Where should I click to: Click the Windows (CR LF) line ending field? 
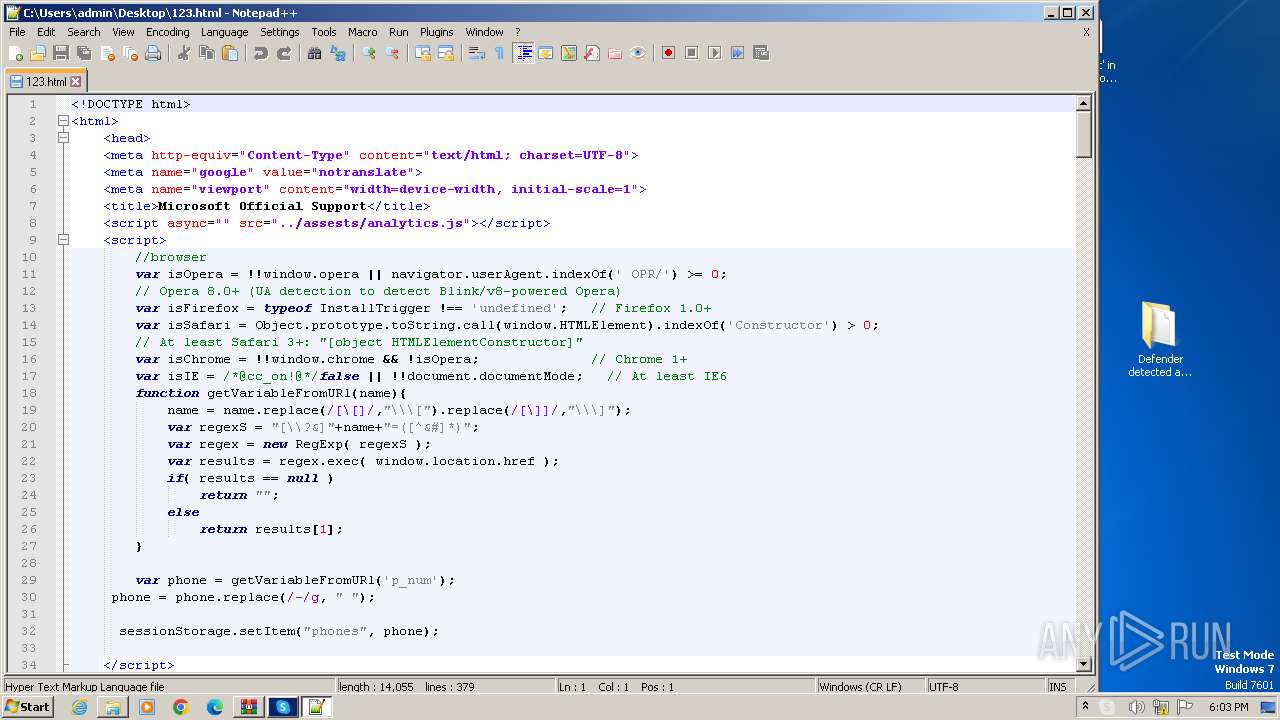tap(870, 687)
